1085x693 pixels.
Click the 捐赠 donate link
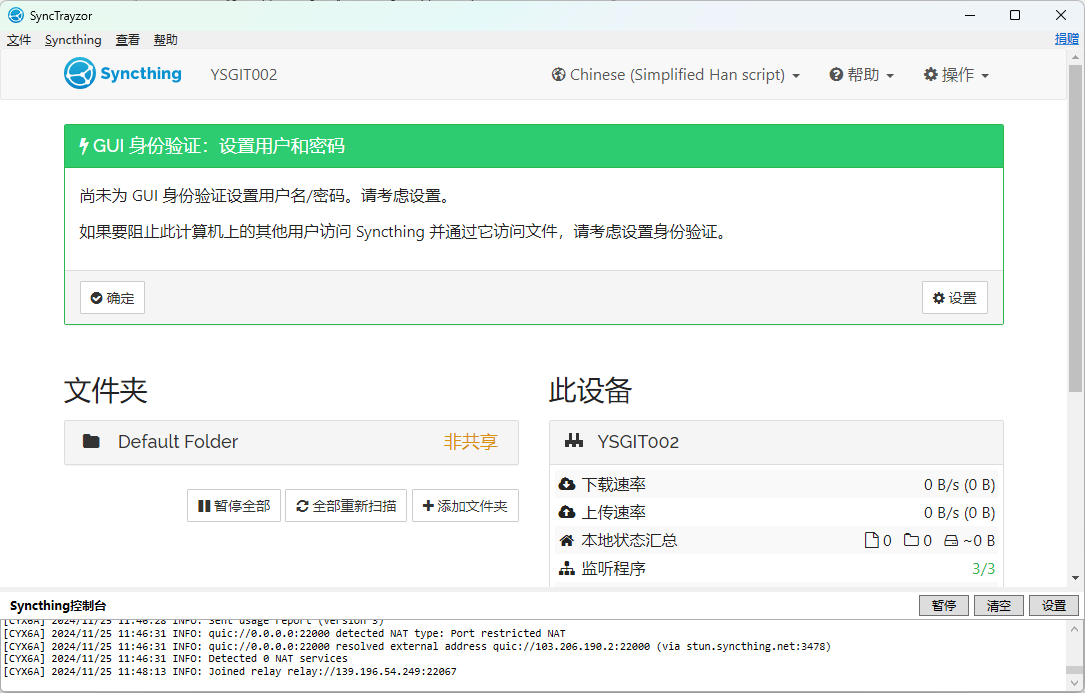(1066, 39)
